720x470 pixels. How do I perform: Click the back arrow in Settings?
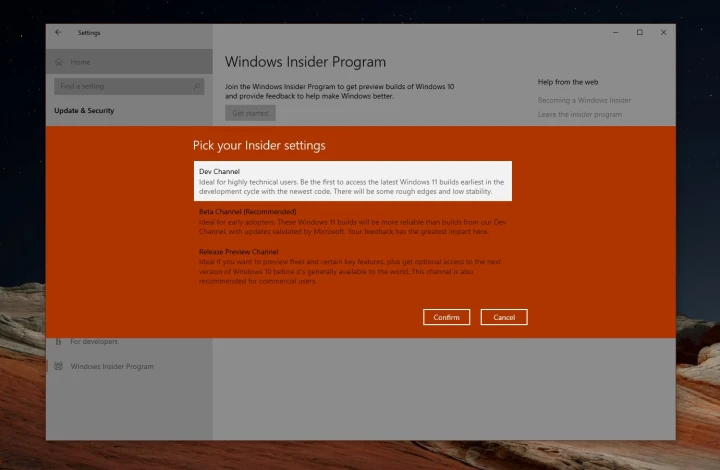(58, 33)
